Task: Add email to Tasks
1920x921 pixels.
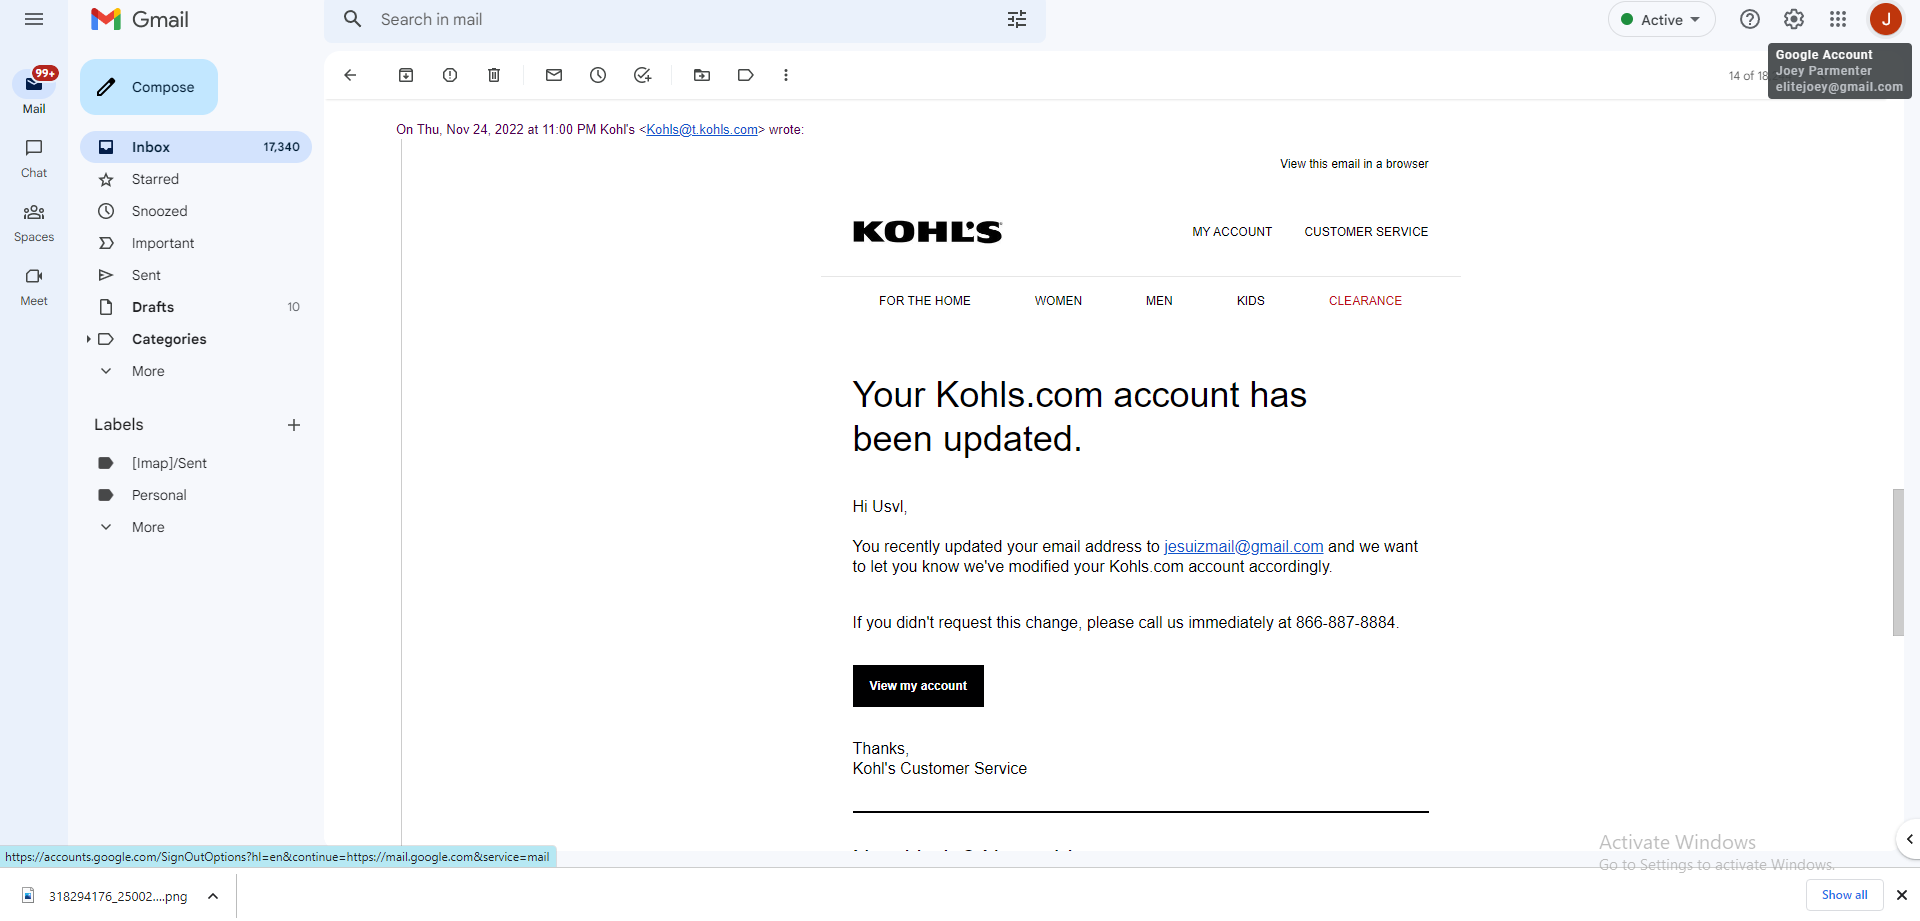Action: 642,75
